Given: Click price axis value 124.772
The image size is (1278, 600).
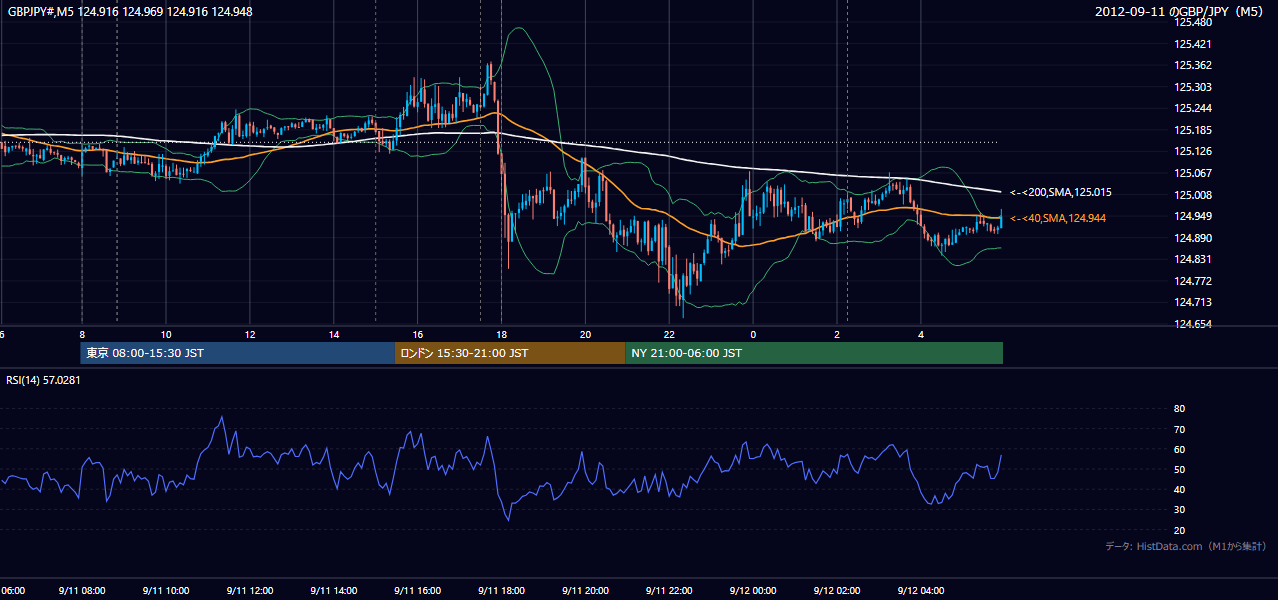Looking at the screenshot, I should pos(1192,281).
